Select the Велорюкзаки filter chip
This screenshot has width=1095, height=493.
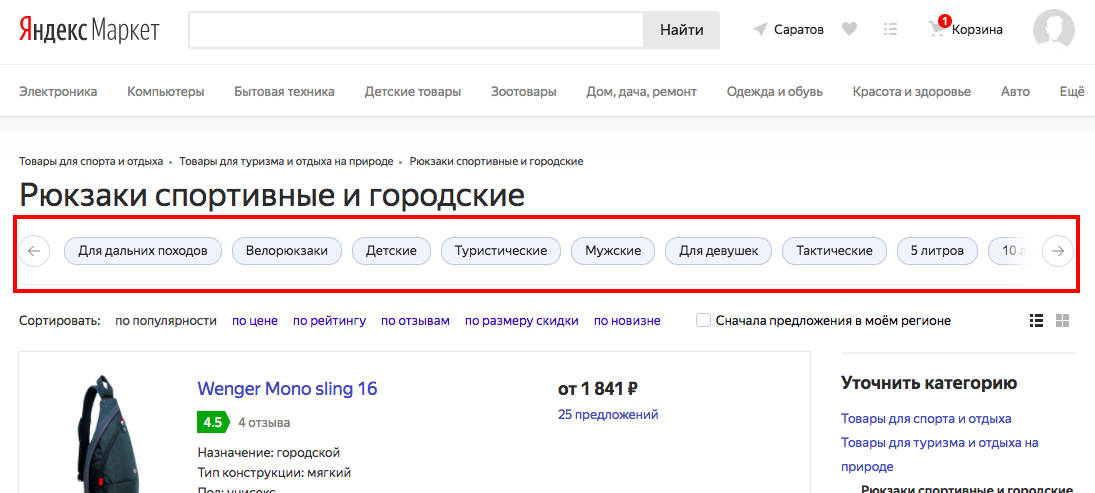[x=287, y=250]
